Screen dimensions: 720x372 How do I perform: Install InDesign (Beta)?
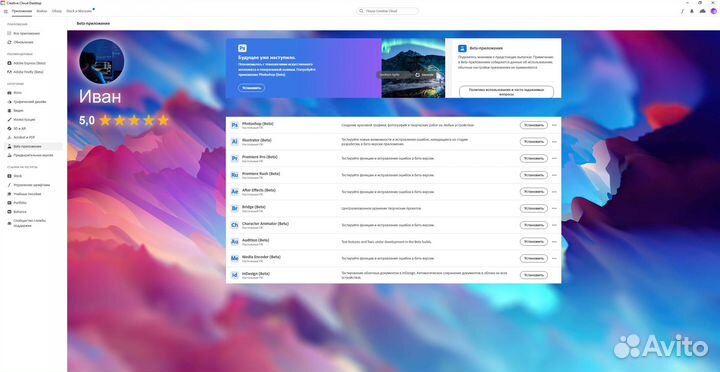click(x=534, y=275)
